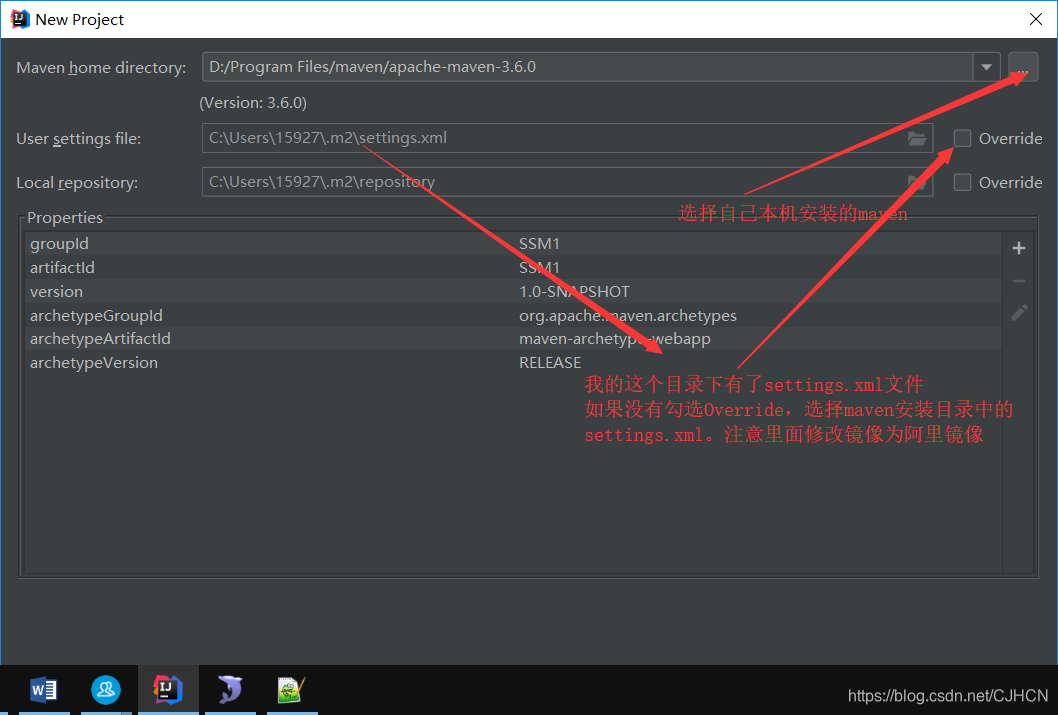Add a property with the plus icon
This screenshot has width=1058, height=715.
tap(1019, 248)
